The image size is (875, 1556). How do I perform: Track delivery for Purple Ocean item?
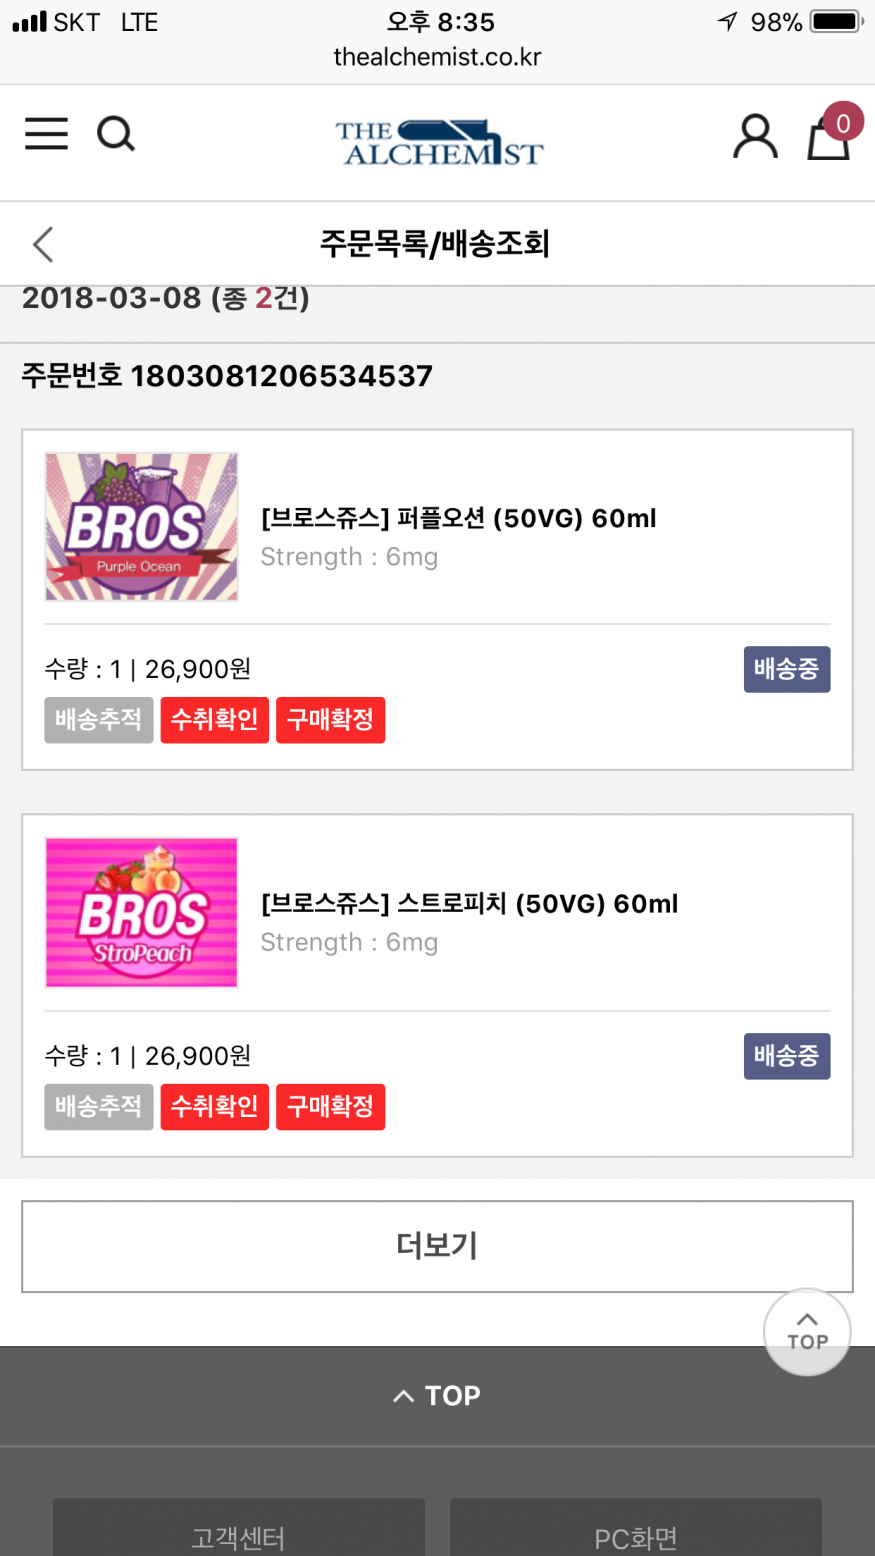pos(98,720)
